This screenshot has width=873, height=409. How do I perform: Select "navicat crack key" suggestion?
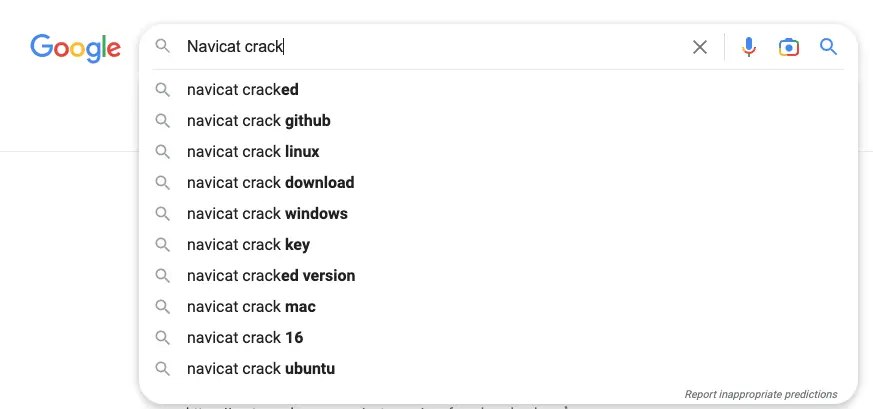[x=248, y=245]
